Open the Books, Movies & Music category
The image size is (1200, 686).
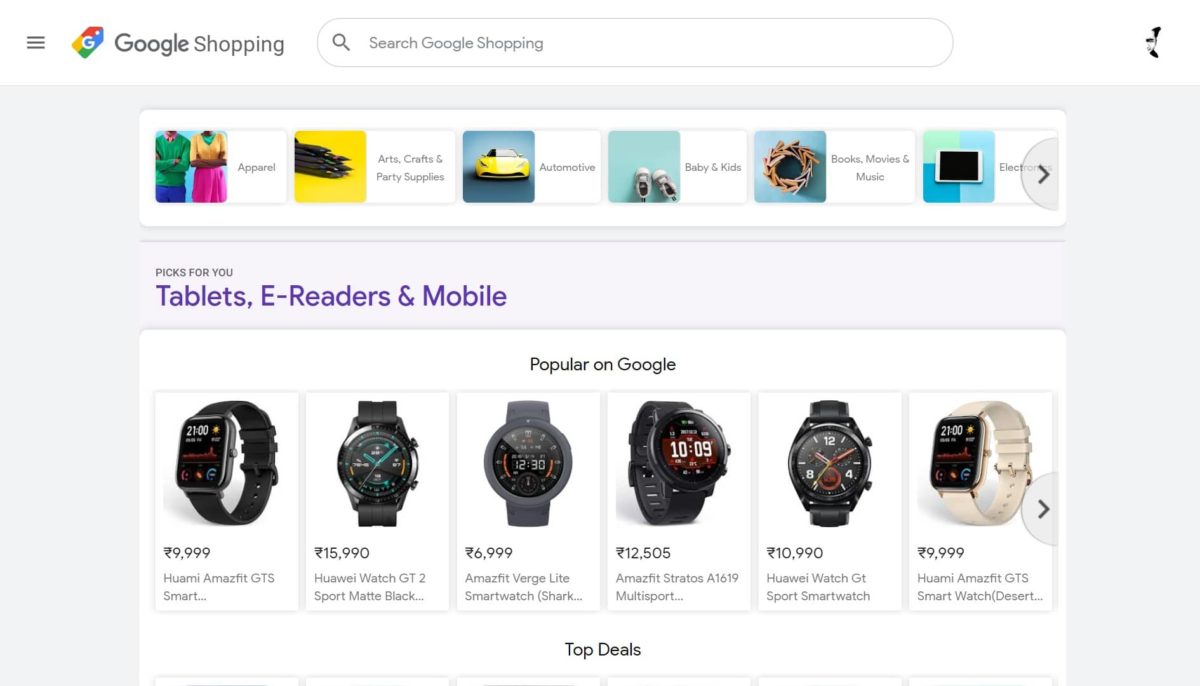coord(832,167)
